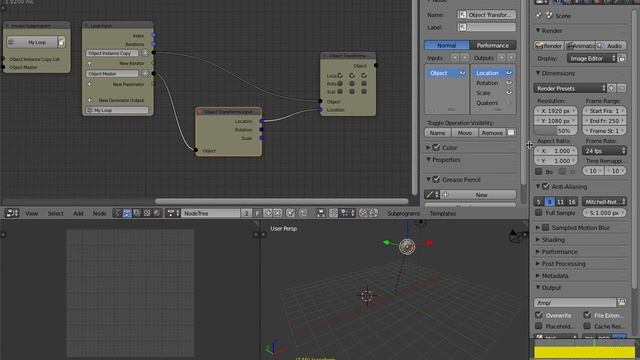Viewport: 640px width, 360px height.
Task: Open the 24 fps frame rate dropdown
Action: (604, 151)
